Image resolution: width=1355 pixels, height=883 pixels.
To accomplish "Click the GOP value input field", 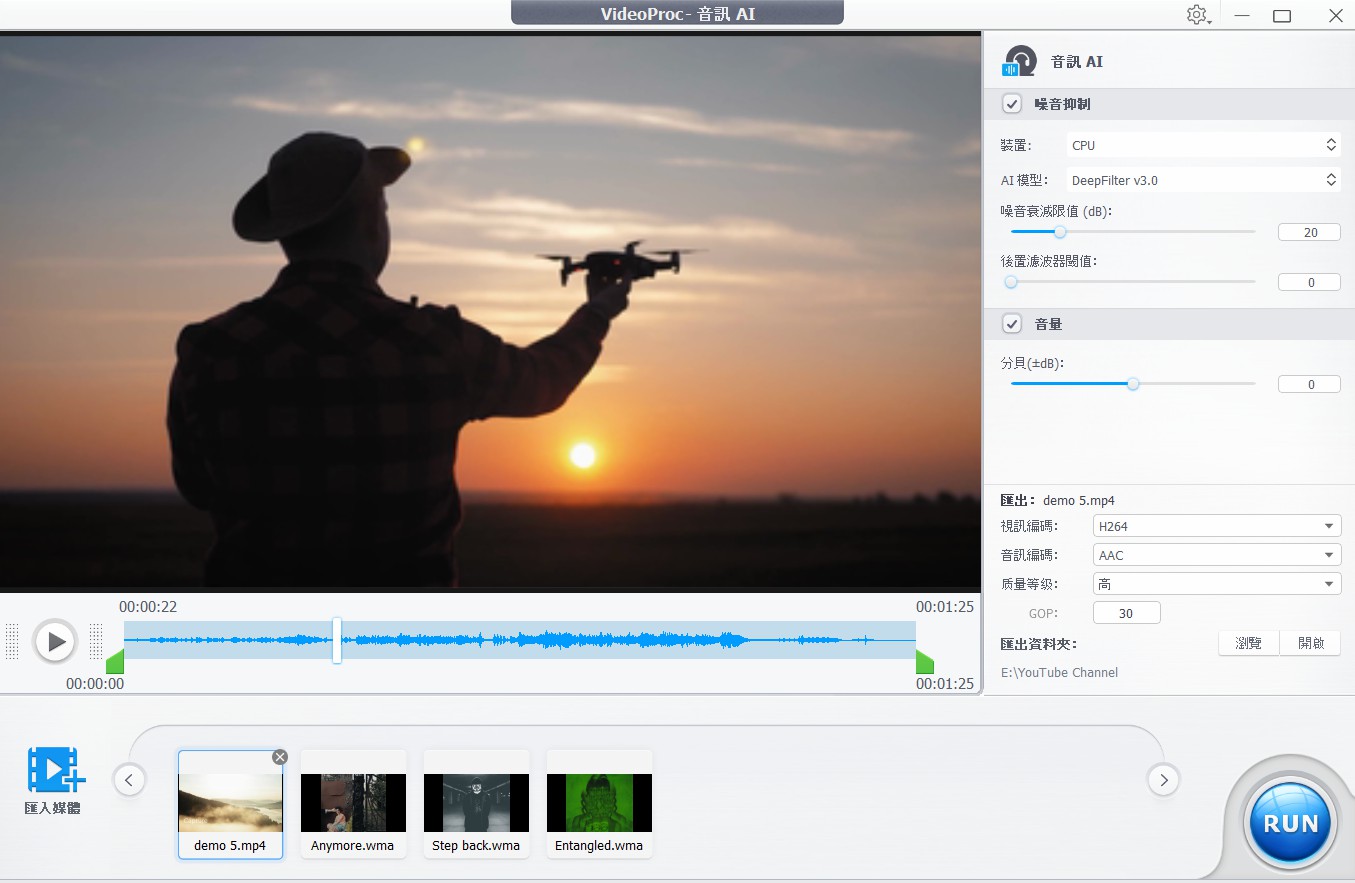I will point(1126,612).
